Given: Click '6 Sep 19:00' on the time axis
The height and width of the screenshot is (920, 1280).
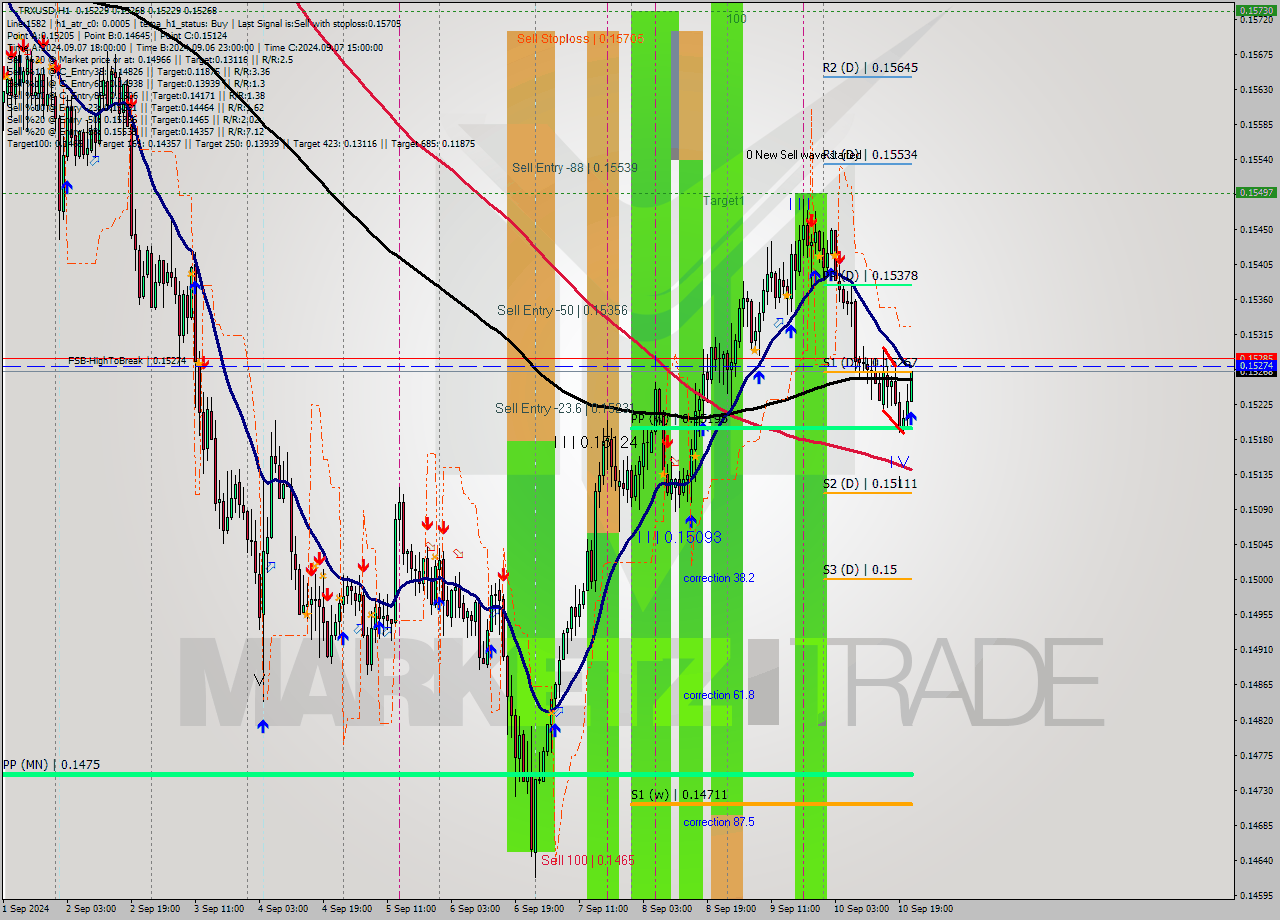Looking at the screenshot, I should coord(538,909).
